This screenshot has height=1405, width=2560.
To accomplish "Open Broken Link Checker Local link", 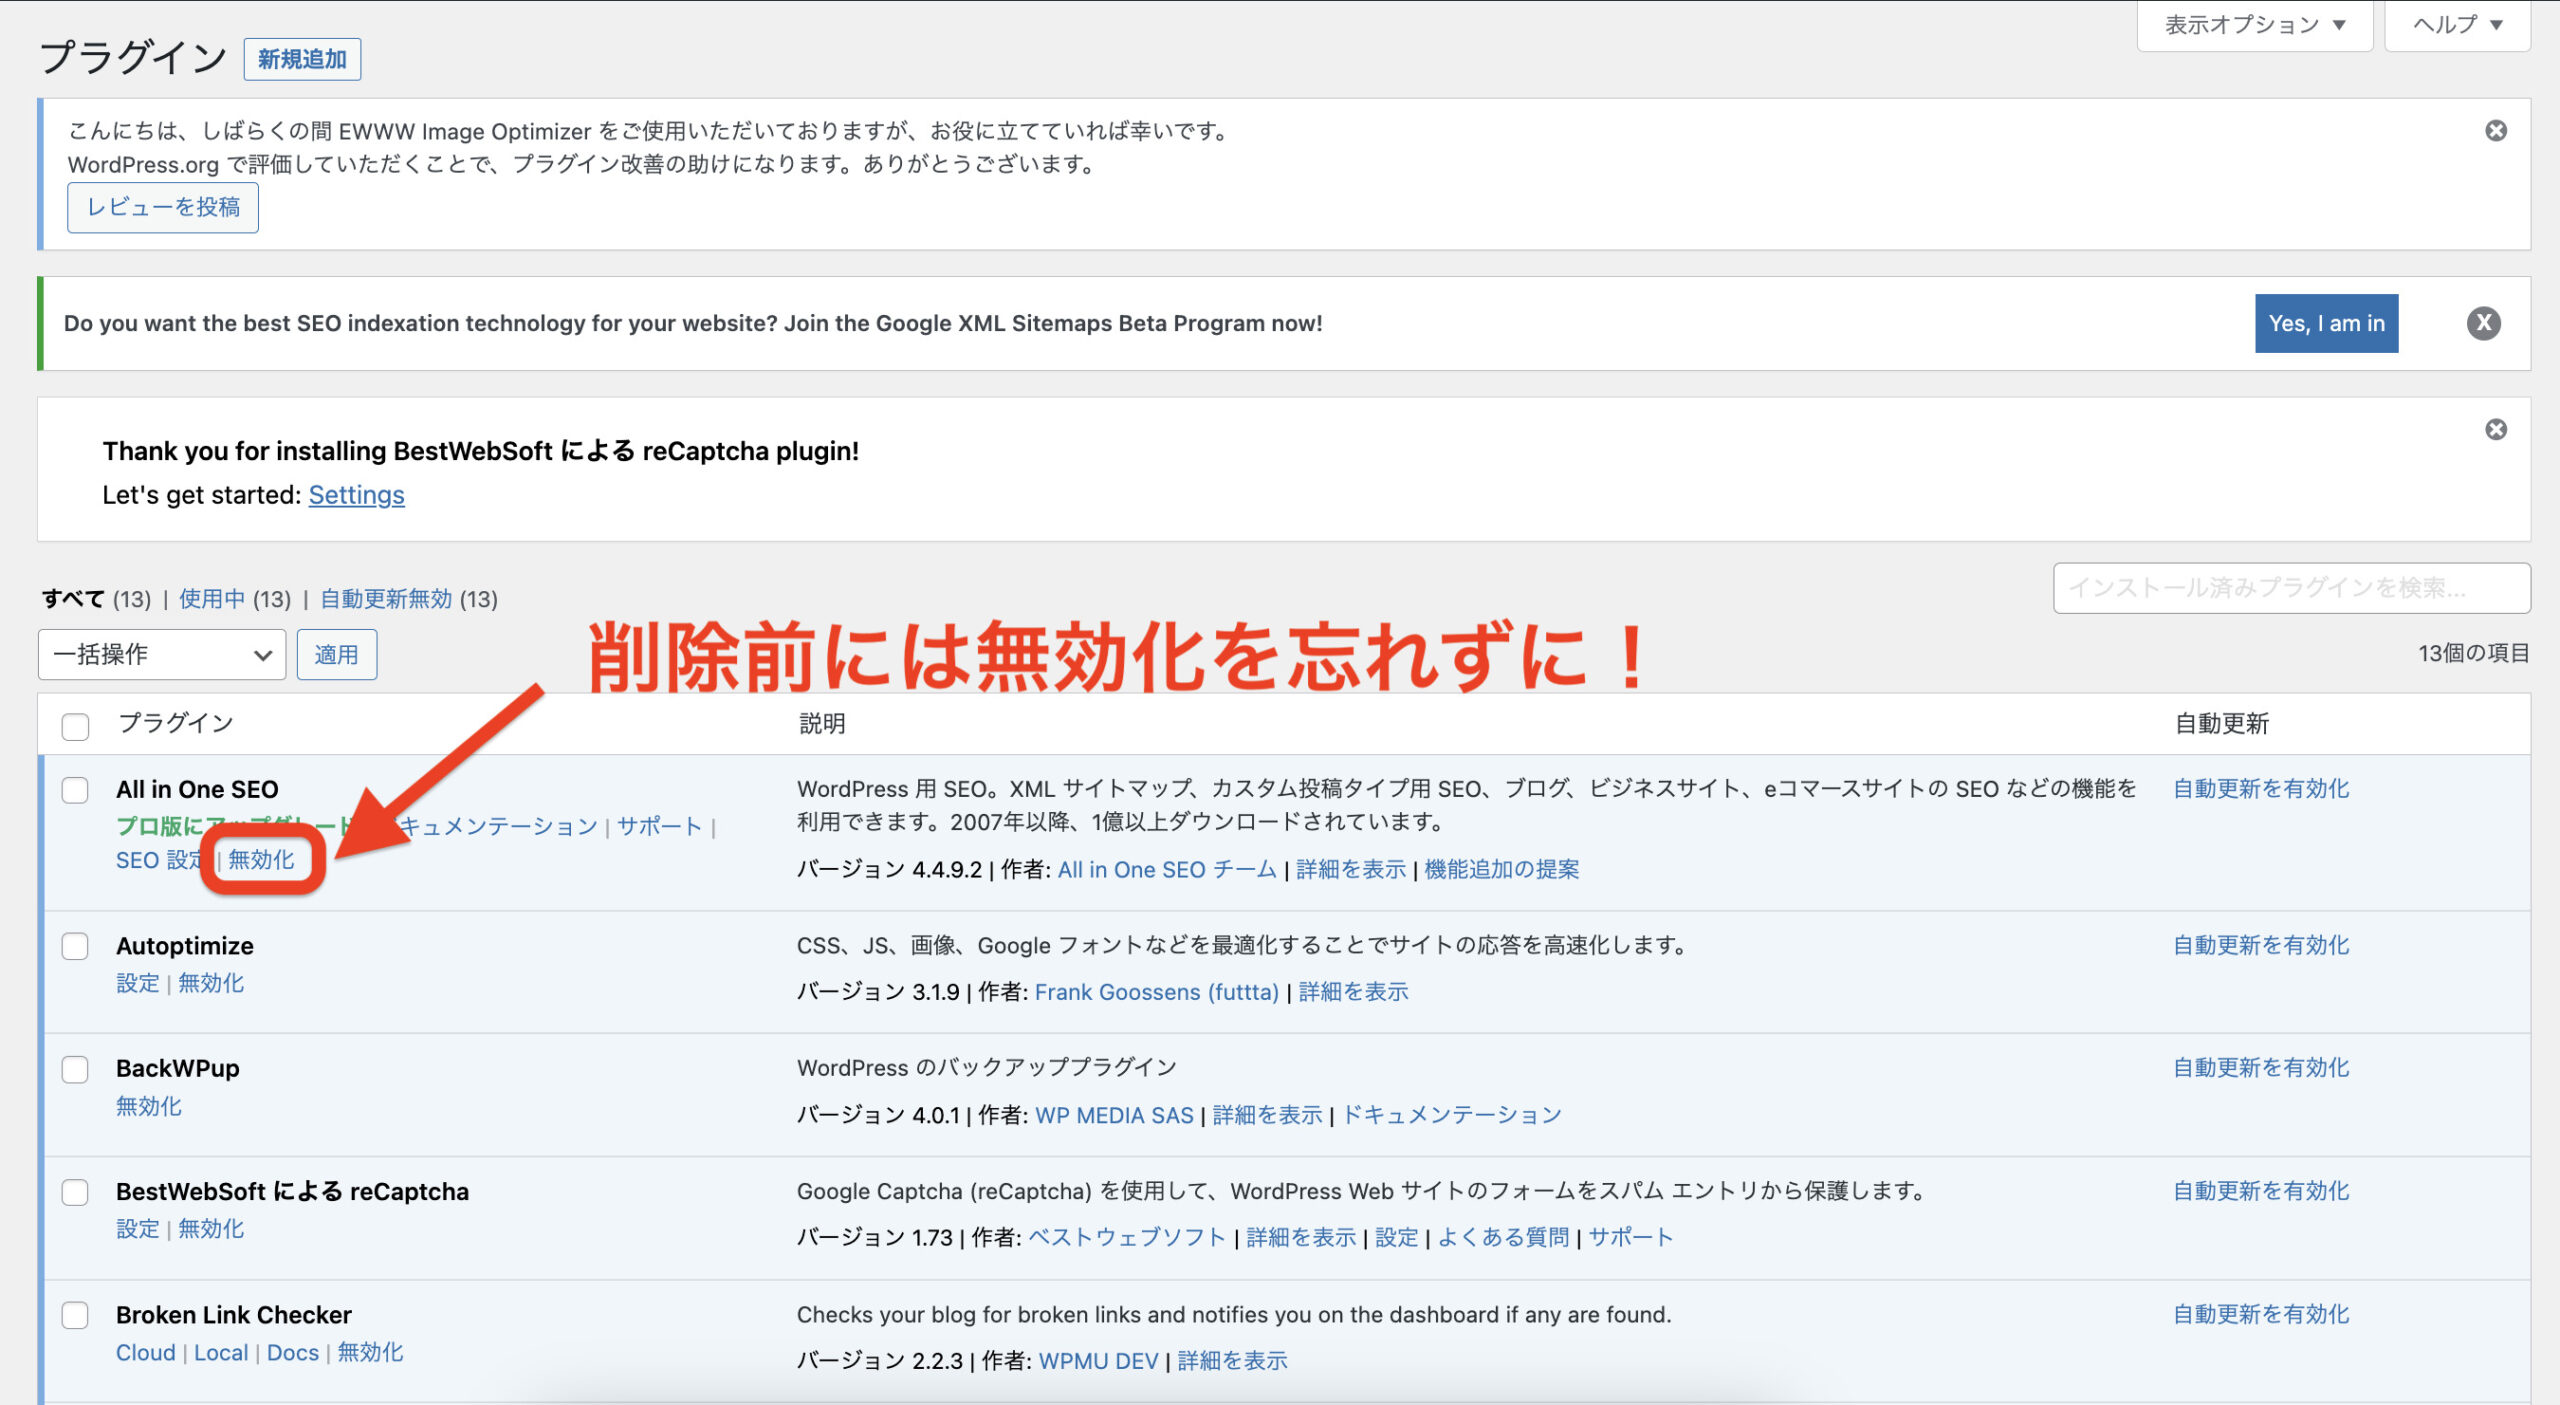I will pyautogui.click(x=221, y=1353).
